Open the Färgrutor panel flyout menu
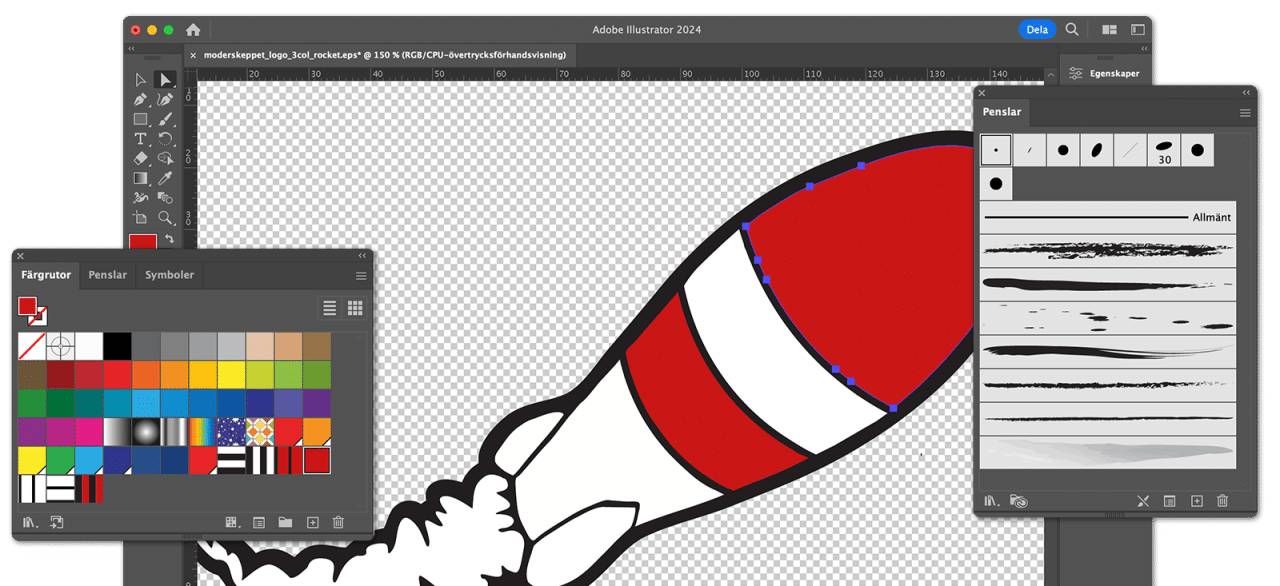This screenshot has width=1280, height=586. click(x=360, y=274)
